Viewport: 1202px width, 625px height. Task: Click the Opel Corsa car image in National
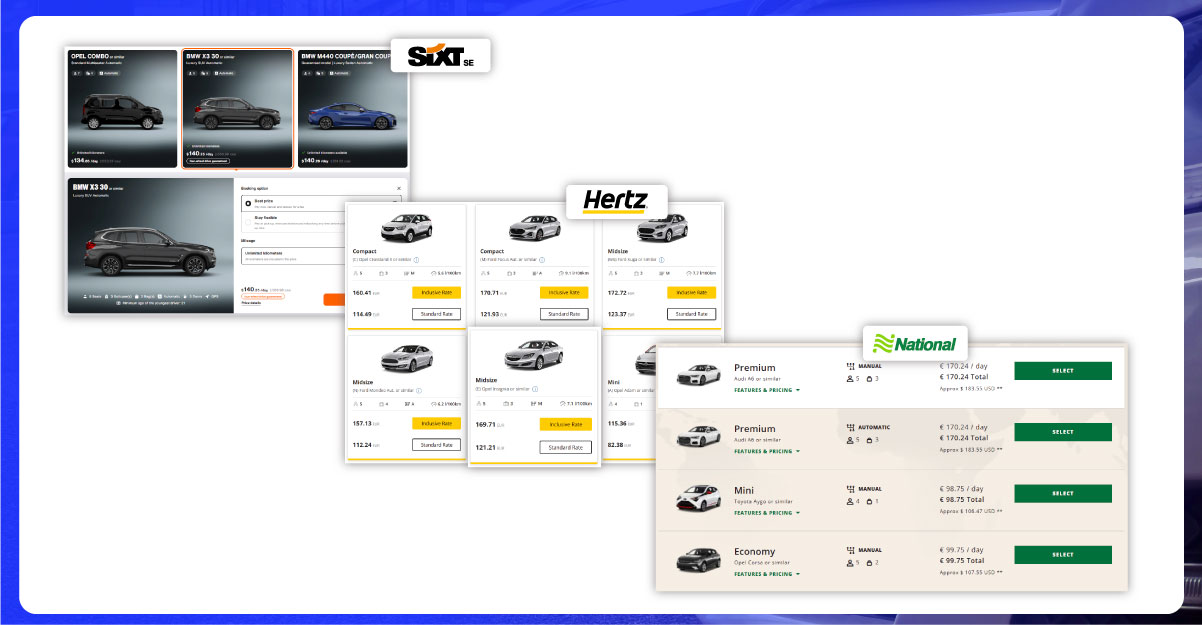coord(698,559)
